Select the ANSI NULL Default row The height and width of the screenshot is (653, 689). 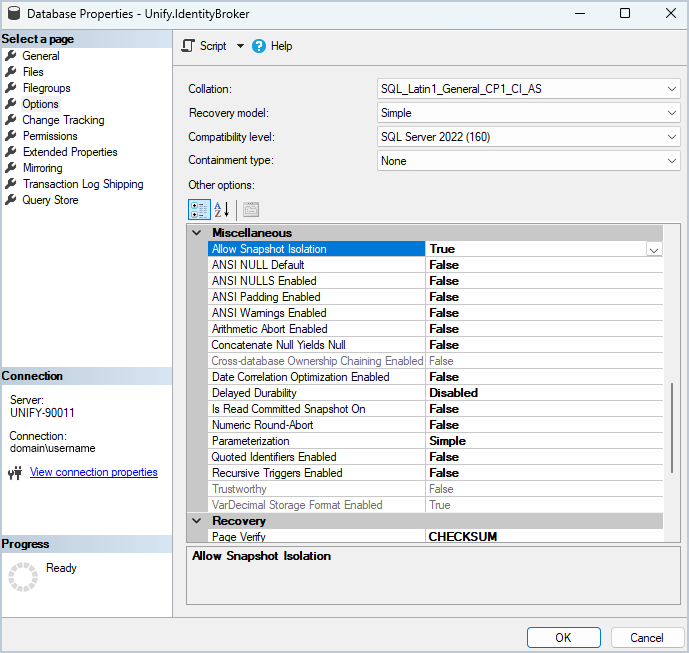pos(435,265)
